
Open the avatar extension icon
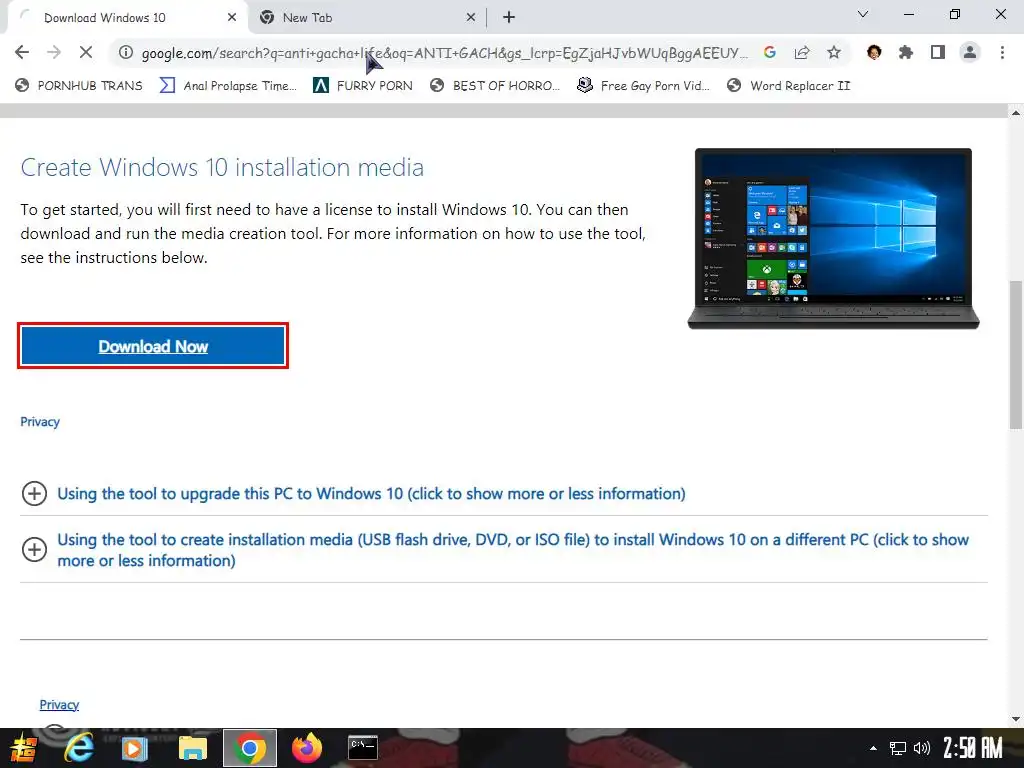[x=874, y=52]
